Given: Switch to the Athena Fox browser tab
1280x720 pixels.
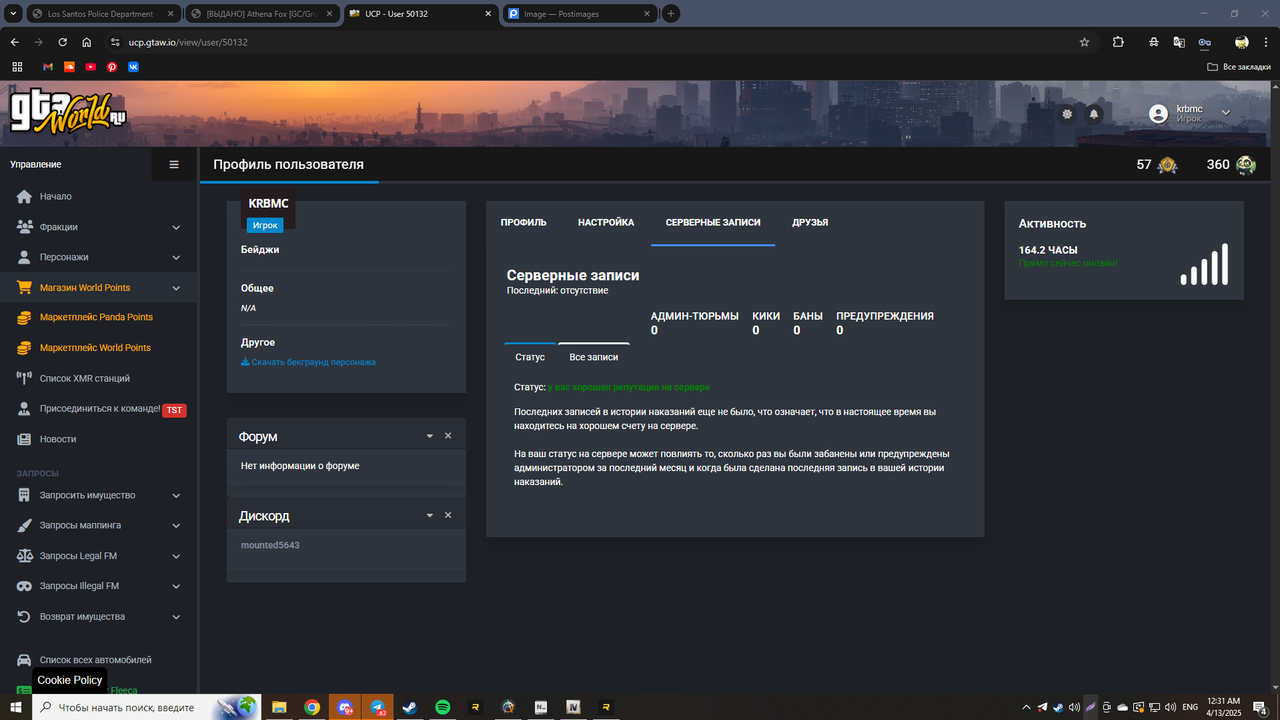Looking at the screenshot, I should click(262, 14).
